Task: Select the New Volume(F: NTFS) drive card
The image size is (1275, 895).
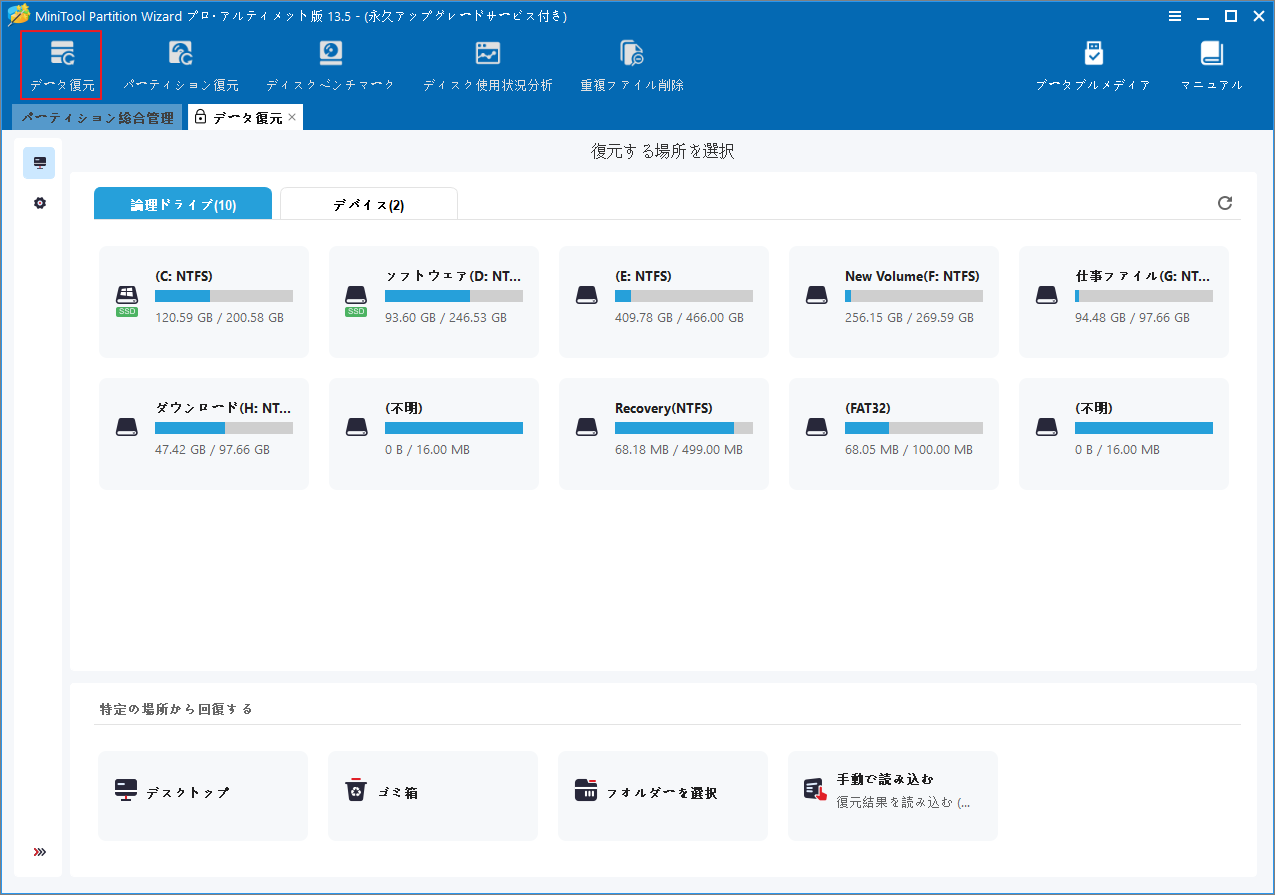Action: click(893, 301)
